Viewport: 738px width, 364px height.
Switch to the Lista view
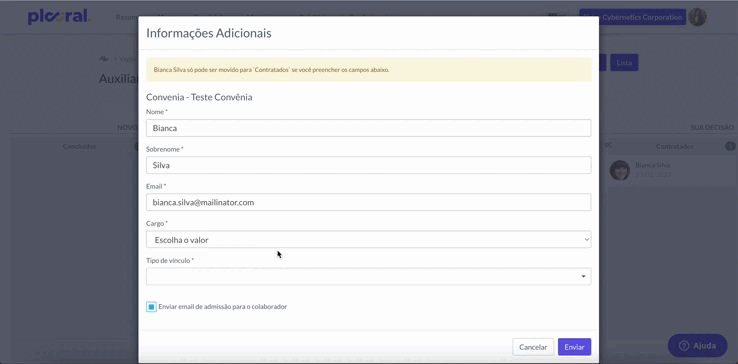624,63
